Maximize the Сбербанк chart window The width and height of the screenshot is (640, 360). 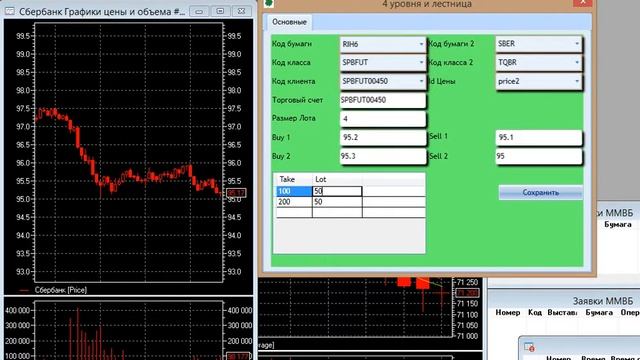tap(220, 11)
